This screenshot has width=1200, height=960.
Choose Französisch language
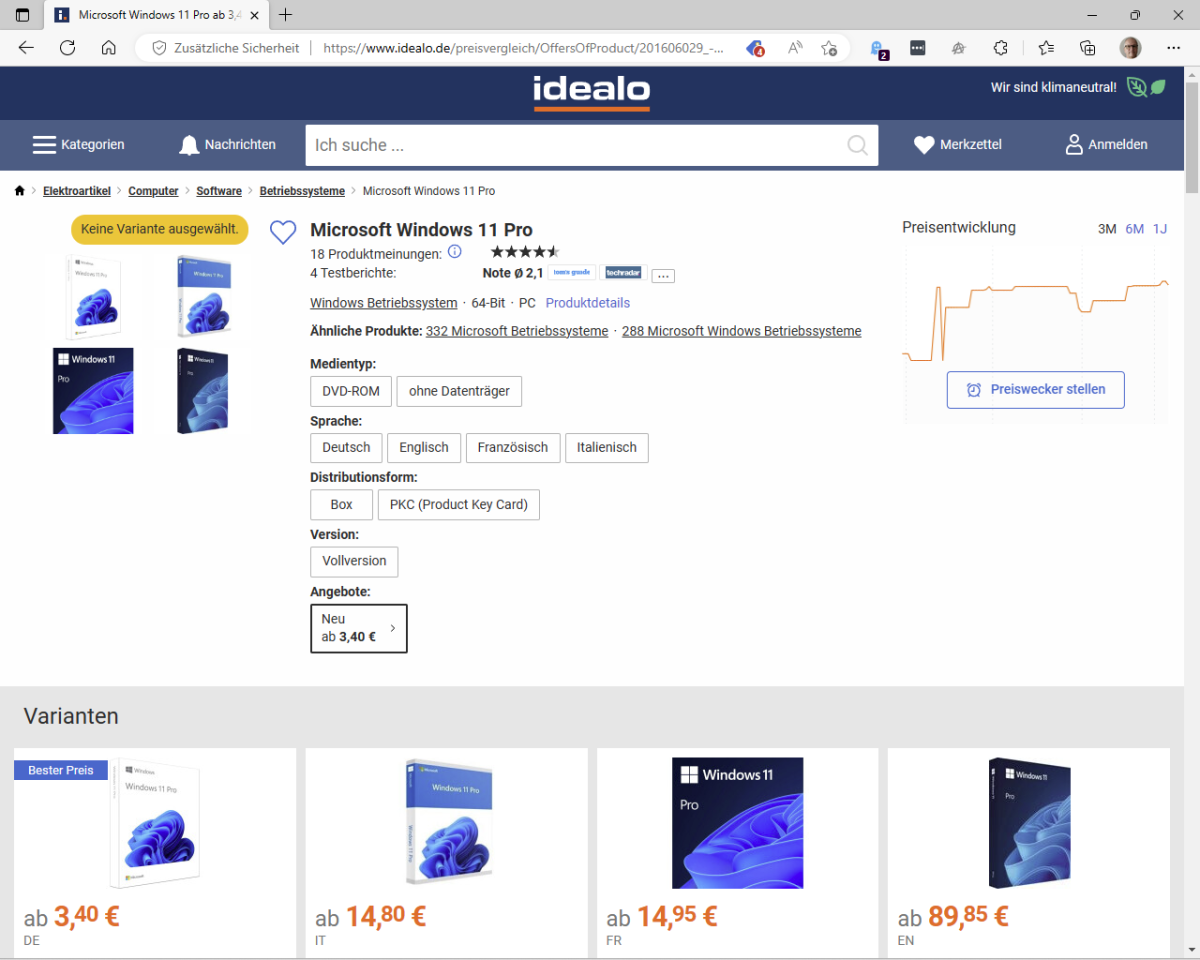pos(513,448)
